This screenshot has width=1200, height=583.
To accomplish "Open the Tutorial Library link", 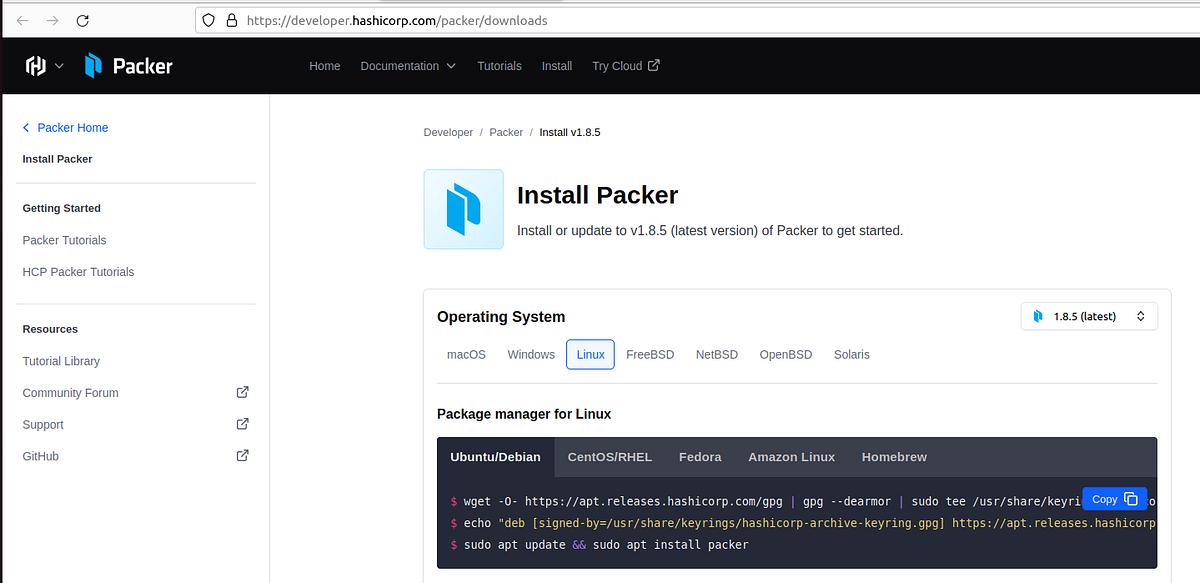I will pos(62,360).
